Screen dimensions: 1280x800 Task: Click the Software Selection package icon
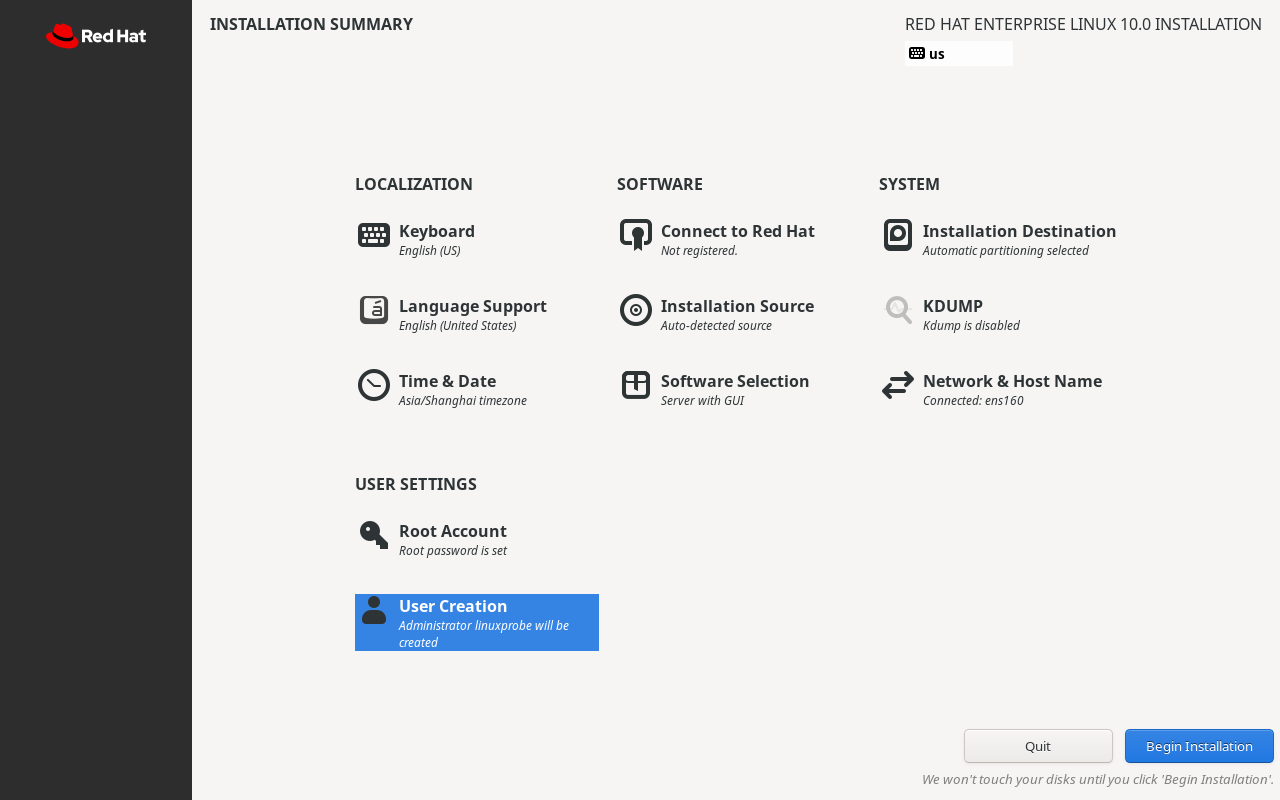tap(636, 385)
